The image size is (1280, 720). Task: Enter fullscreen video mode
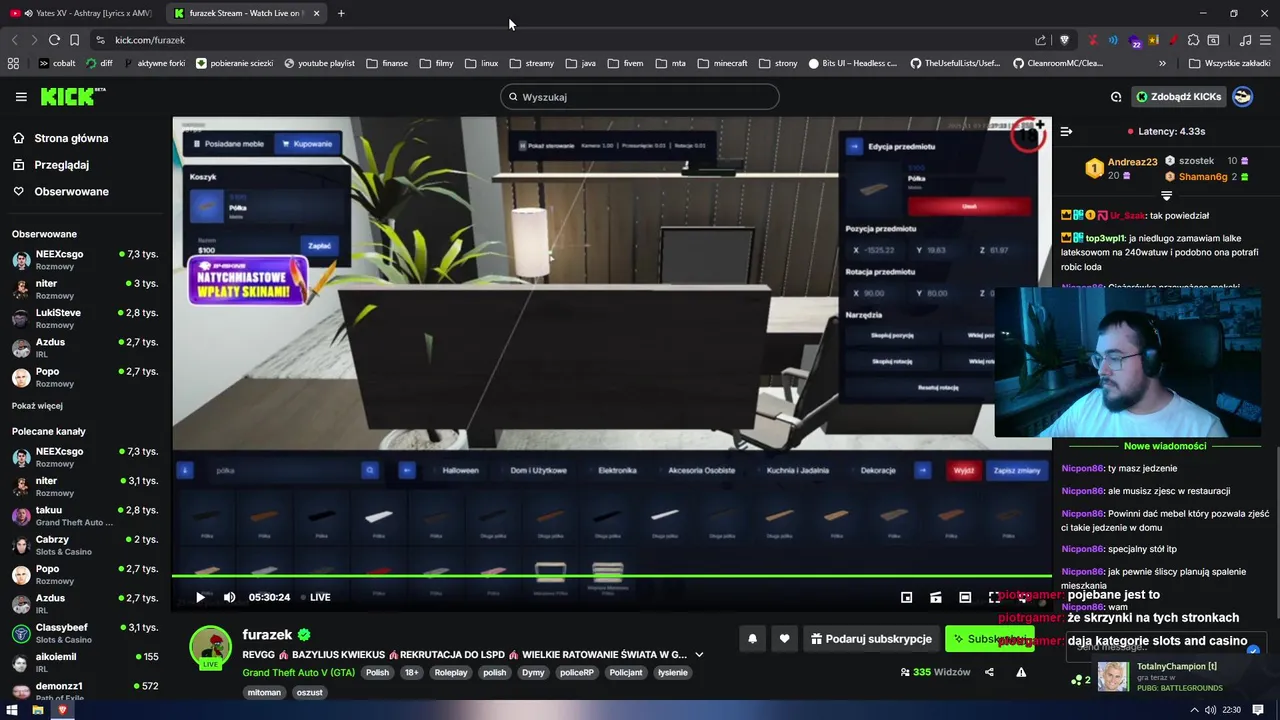point(994,597)
